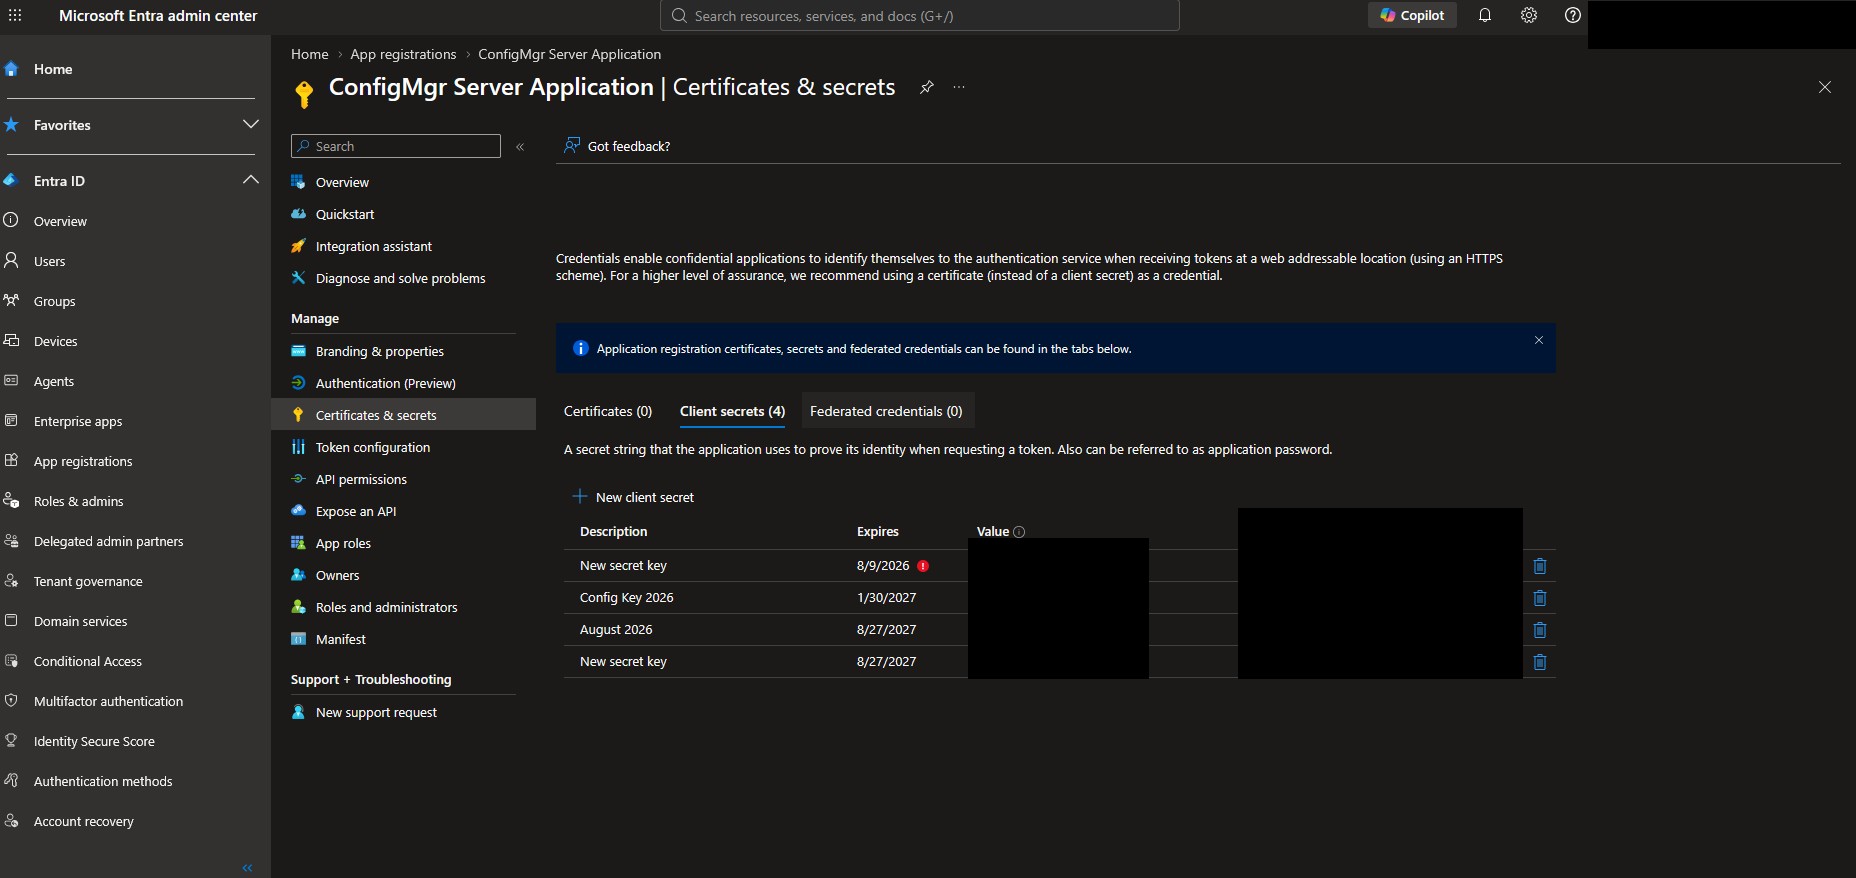Select Certificates & secrets menu item

click(x=403, y=415)
